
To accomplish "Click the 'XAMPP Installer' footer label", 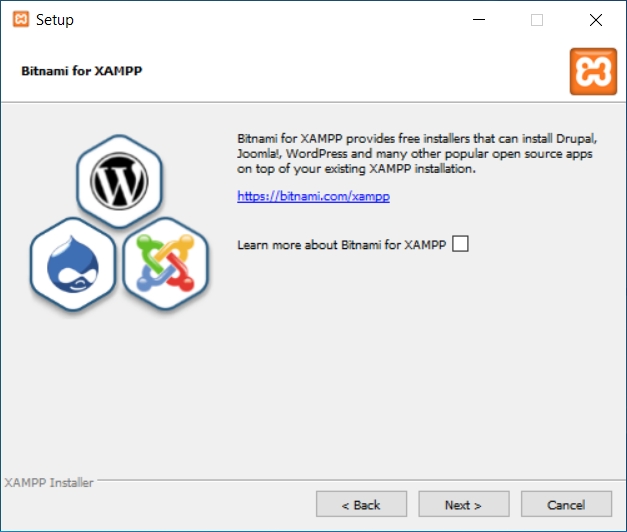I will click(x=49, y=483).
